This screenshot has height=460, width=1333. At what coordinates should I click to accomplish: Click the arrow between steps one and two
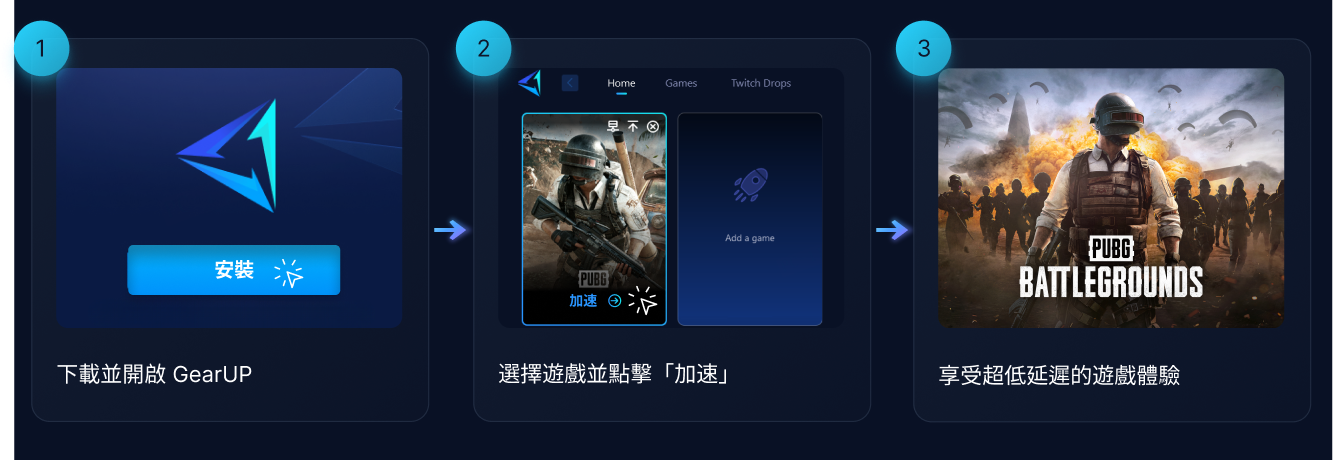[x=451, y=231]
